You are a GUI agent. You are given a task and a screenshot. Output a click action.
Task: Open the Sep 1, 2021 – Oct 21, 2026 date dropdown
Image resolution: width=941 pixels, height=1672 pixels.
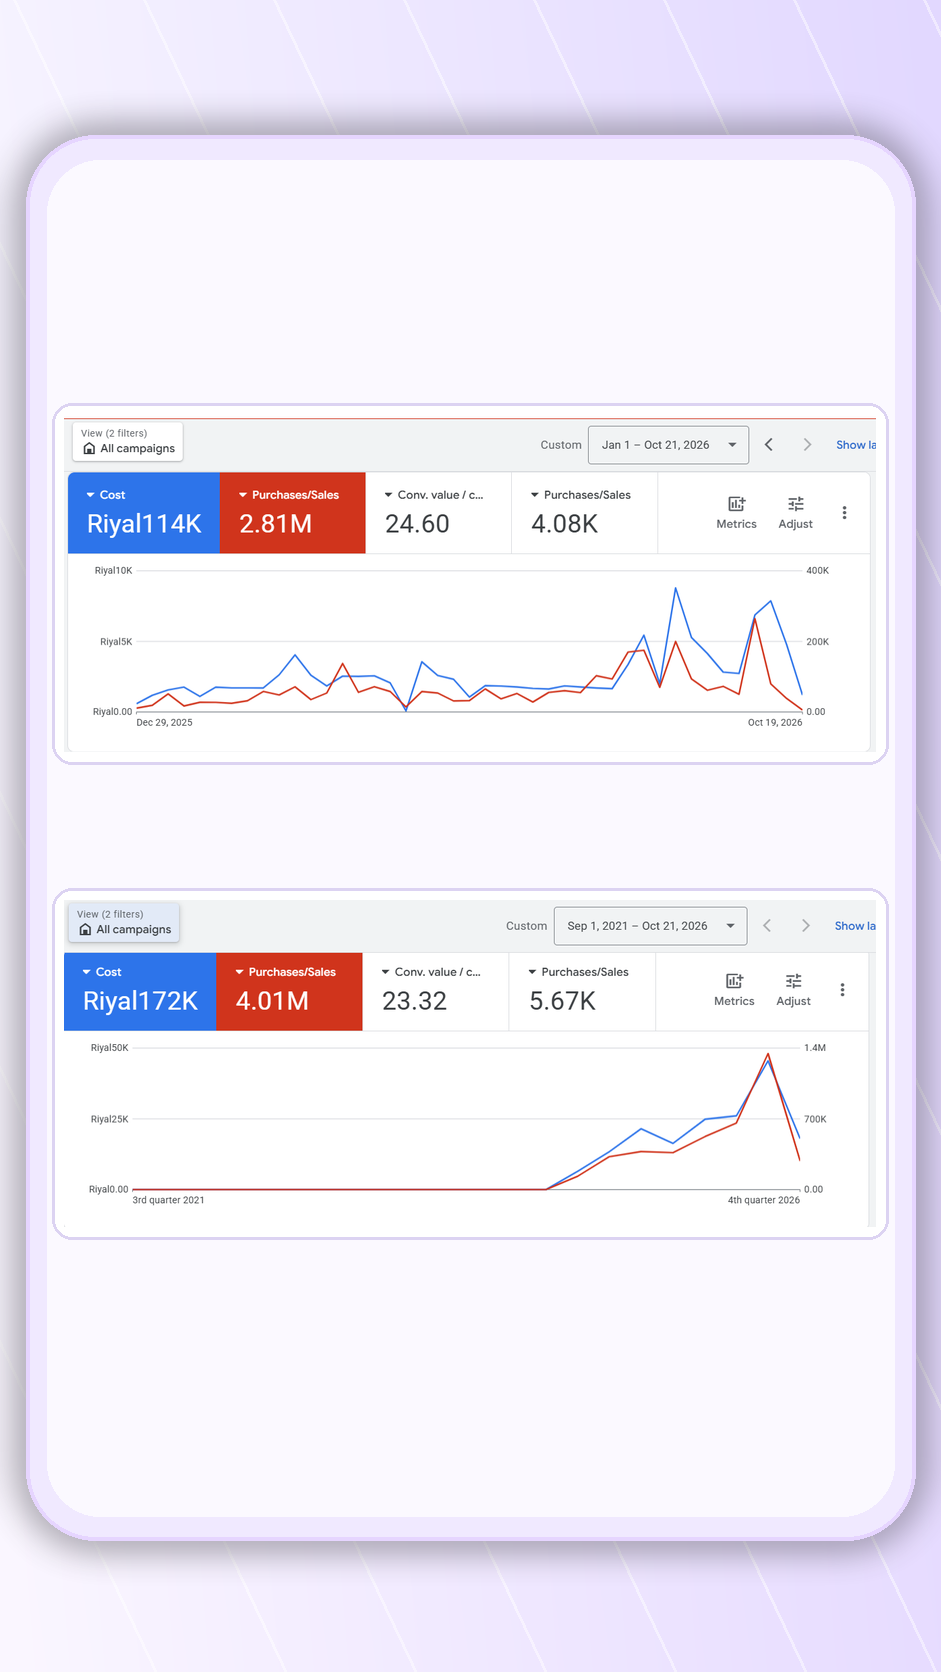coord(650,926)
